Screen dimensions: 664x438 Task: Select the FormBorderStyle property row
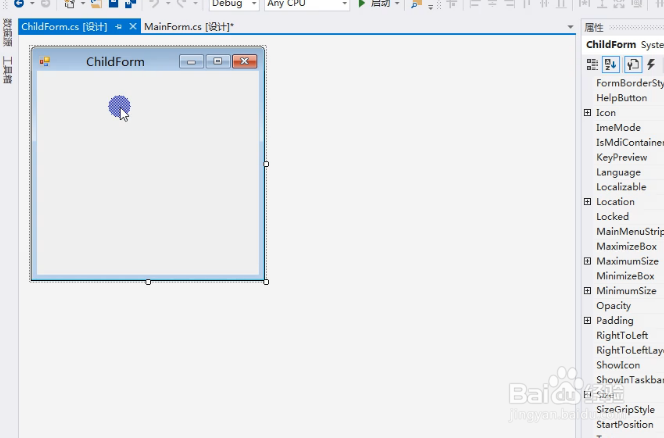(x=630, y=83)
